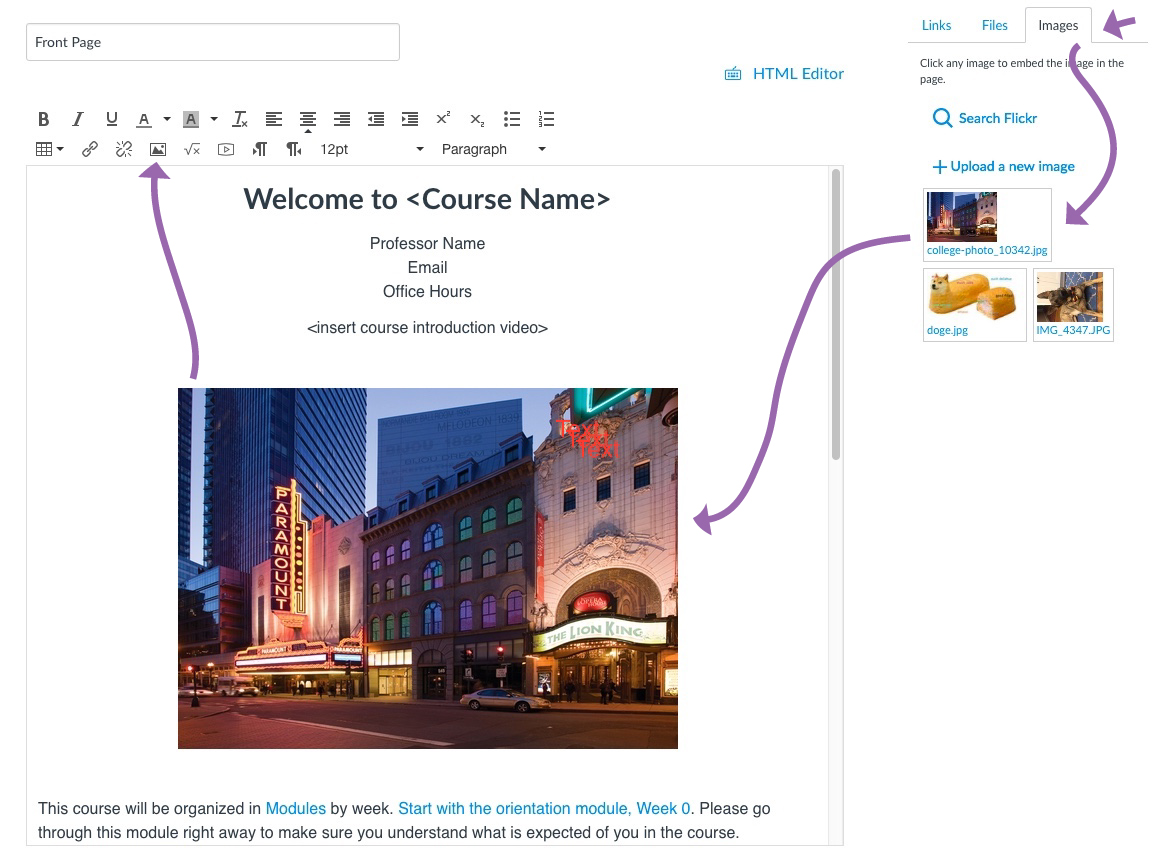Click the text color A icon
Image resolution: width=1156 pixels, height=858 pixels.
pyautogui.click(x=144, y=119)
